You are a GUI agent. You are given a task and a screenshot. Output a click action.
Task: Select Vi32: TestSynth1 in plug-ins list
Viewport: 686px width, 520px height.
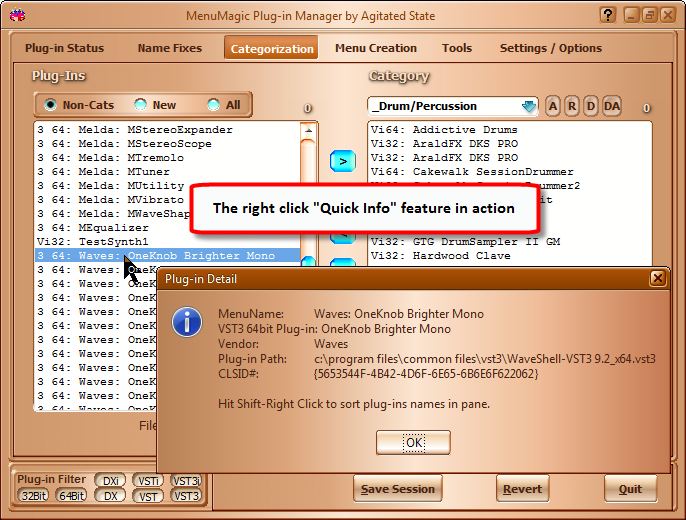[167, 242]
